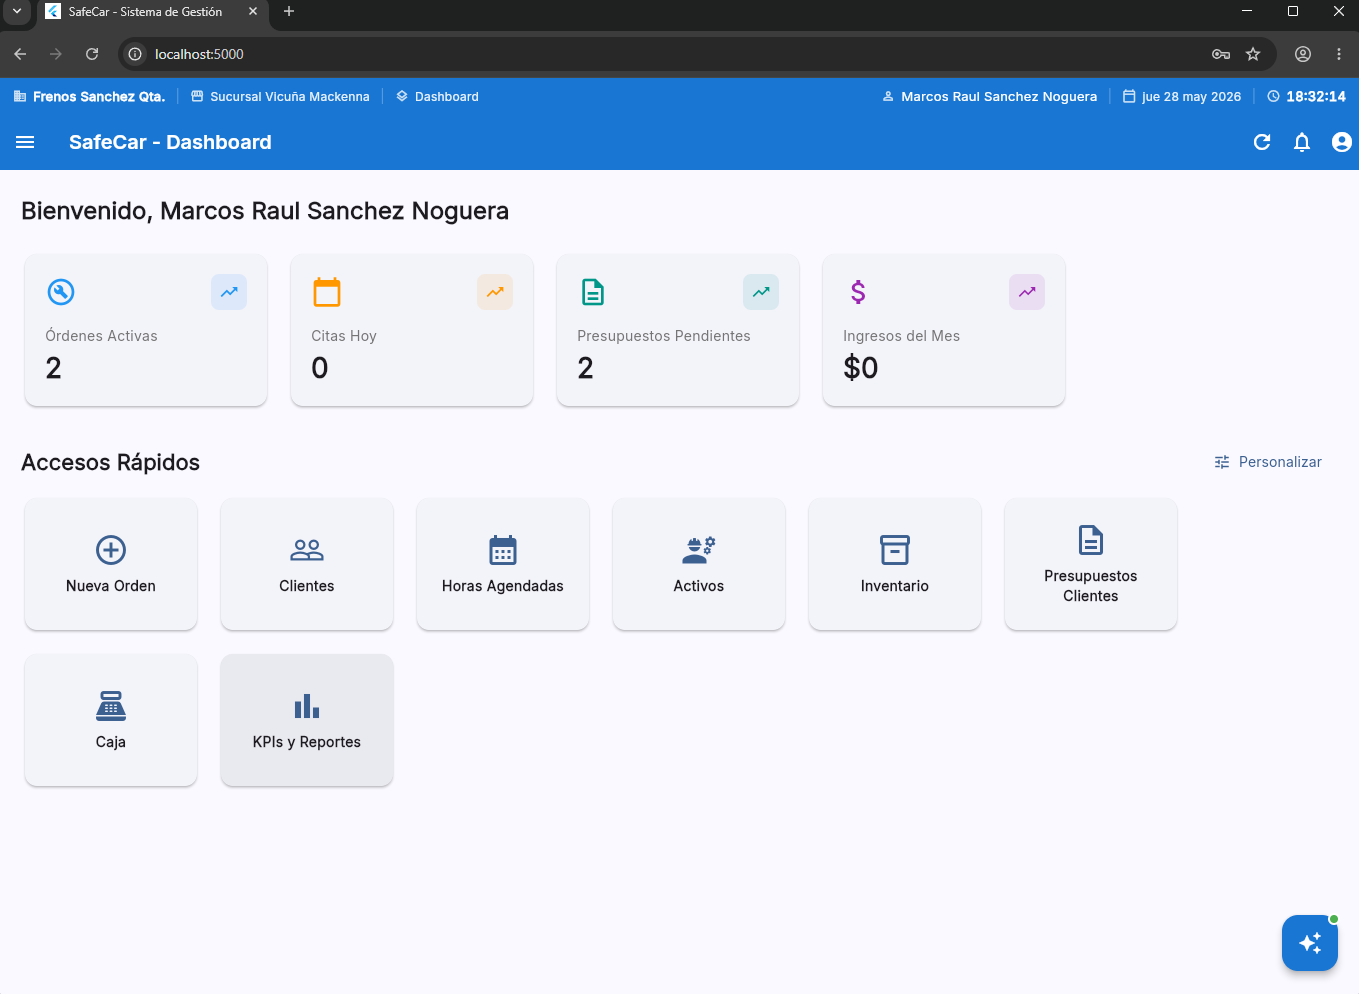Viewport: 1359px width, 994px height.
Task: Open the browser password key icon
Action: point(1221,54)
